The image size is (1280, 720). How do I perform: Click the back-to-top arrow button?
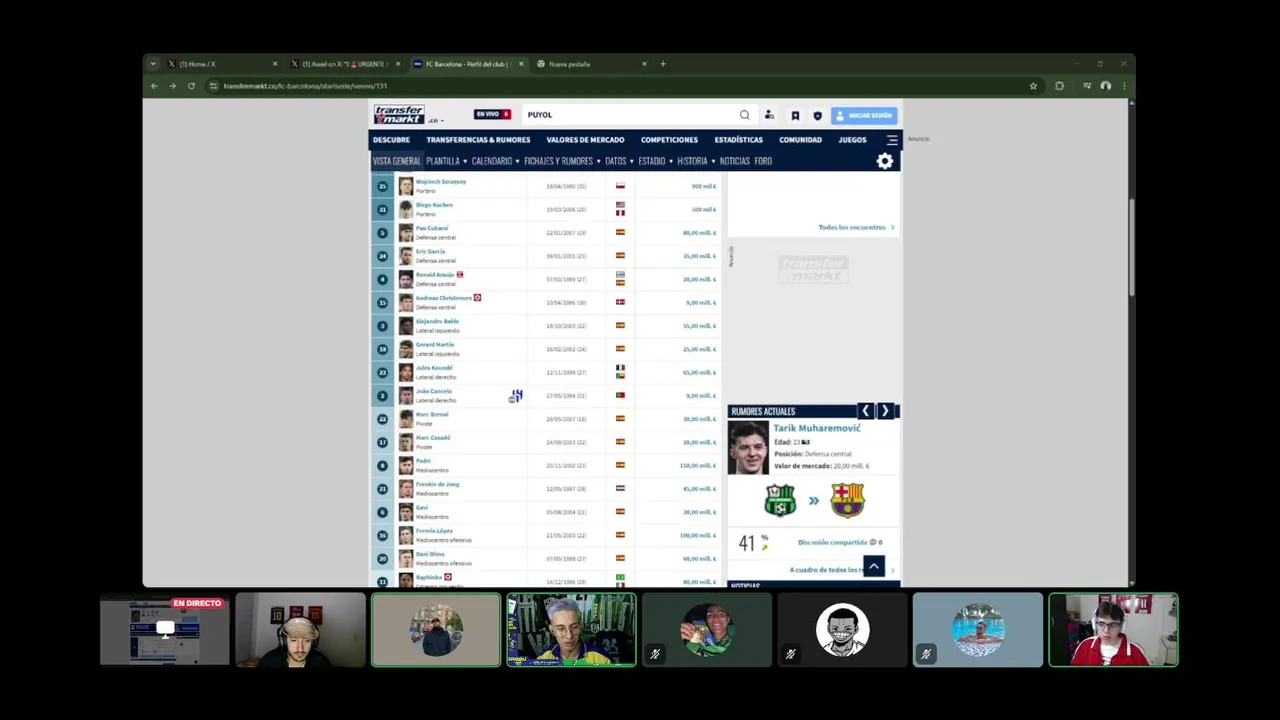tap(874, 567)
